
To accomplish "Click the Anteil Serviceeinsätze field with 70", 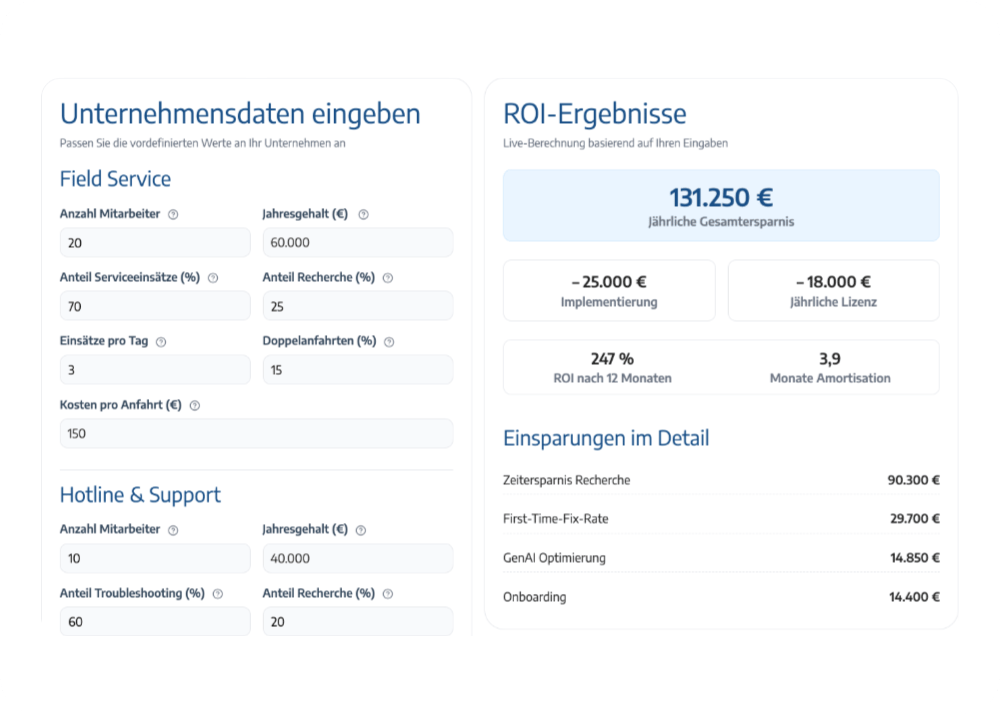I will (155, 306).
